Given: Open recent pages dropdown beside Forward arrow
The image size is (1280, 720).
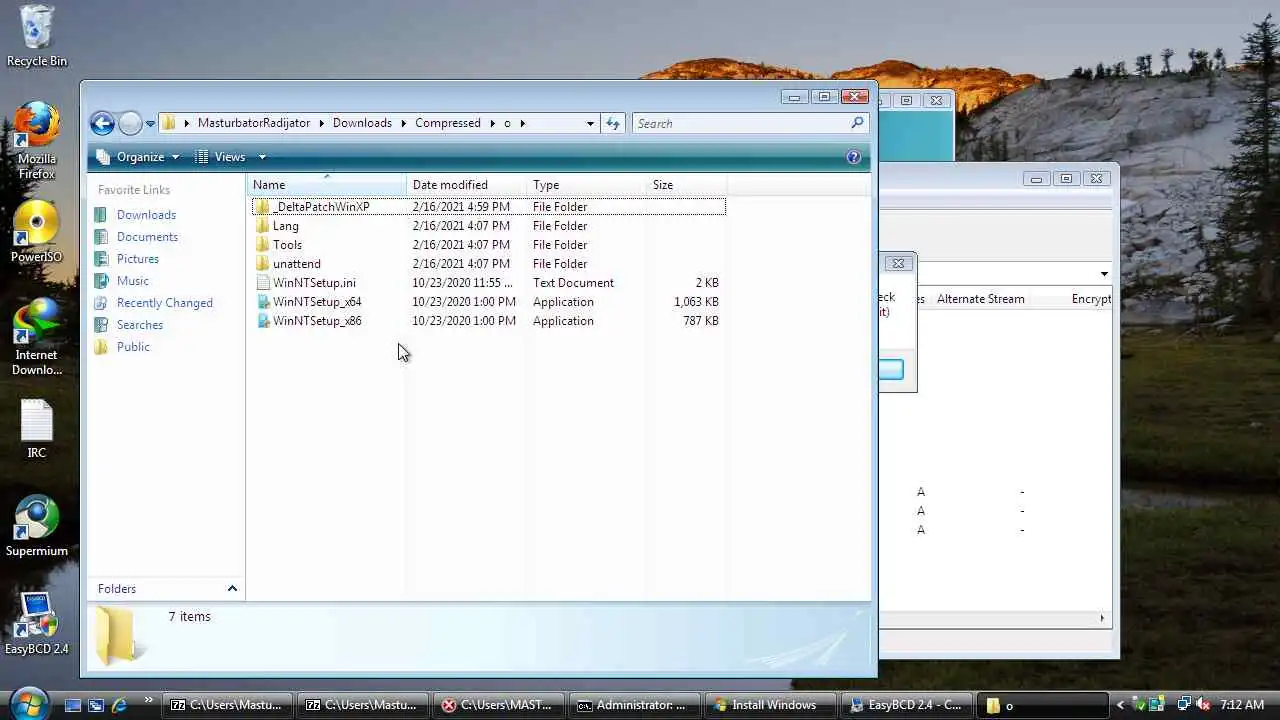Looking at the screenshot, I should pyautogui.click(x=150, y=124).
